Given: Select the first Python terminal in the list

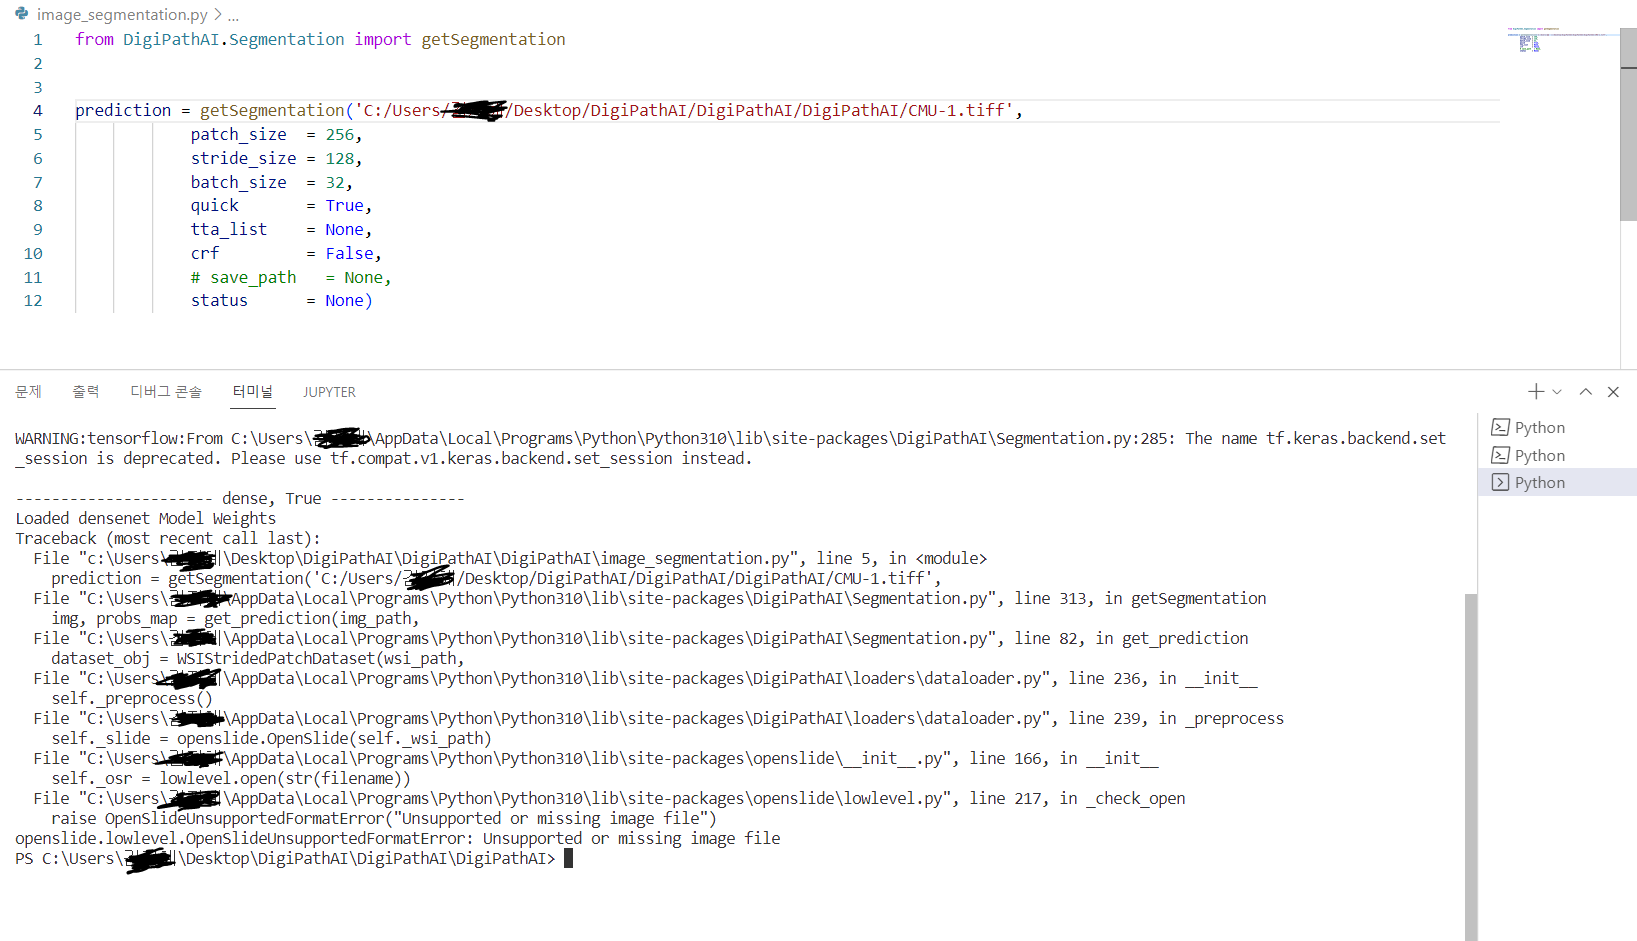Looking at the screenshot, I should [x=1557, y=427].
